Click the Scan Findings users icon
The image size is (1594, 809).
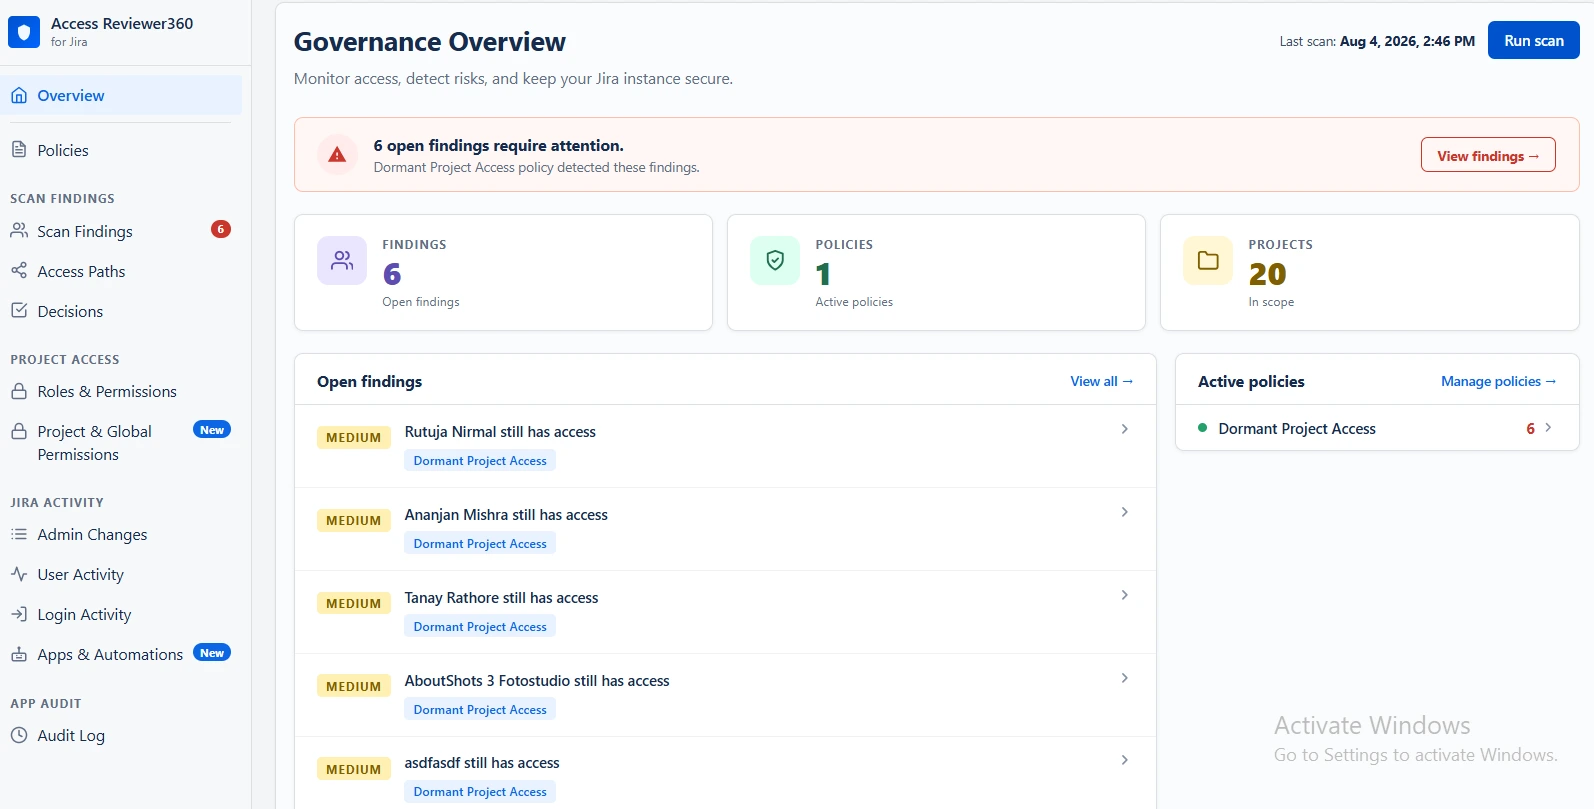19,231
